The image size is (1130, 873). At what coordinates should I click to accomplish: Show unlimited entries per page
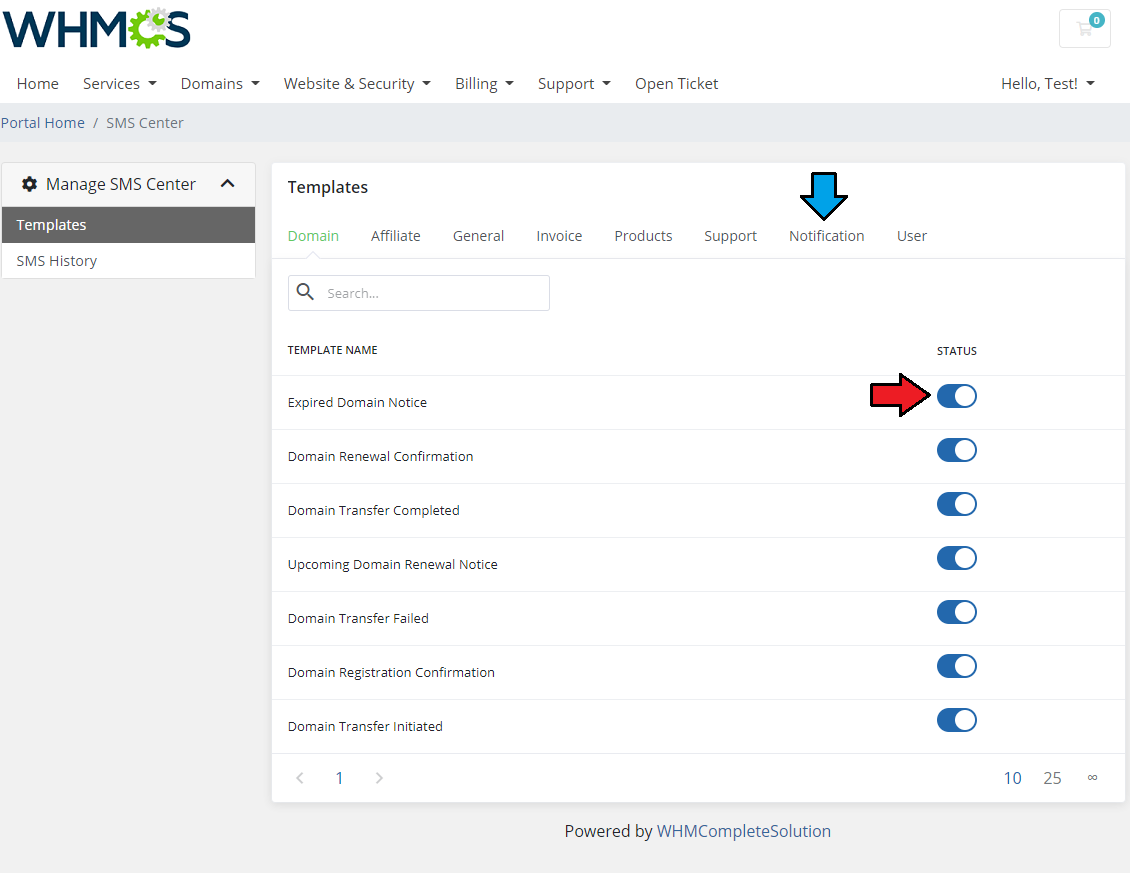[1093, 777]
